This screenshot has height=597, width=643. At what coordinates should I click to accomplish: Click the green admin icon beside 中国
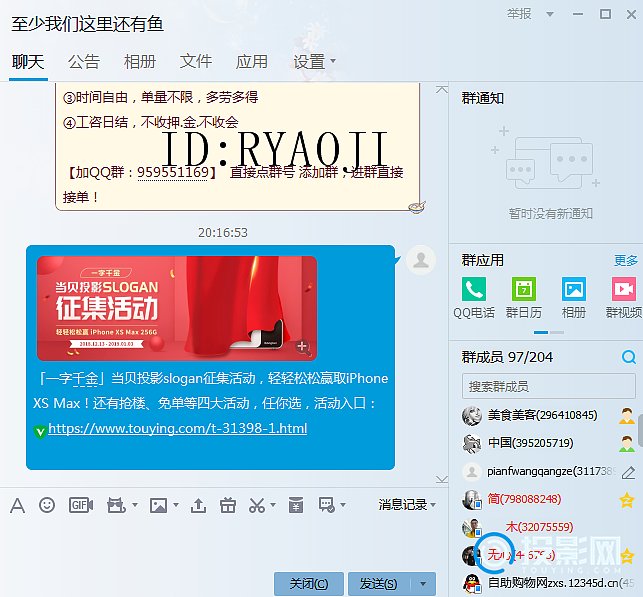(x=627, y=444)
